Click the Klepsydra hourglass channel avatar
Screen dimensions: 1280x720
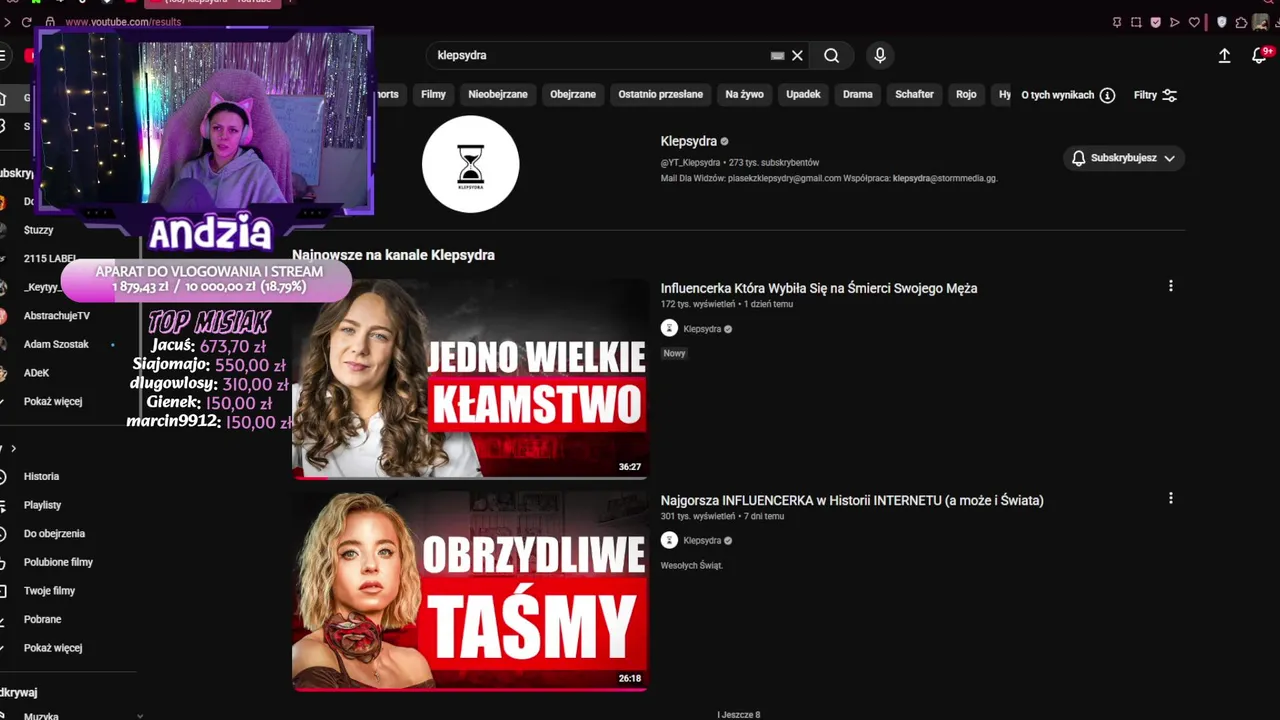pos(470,164)
